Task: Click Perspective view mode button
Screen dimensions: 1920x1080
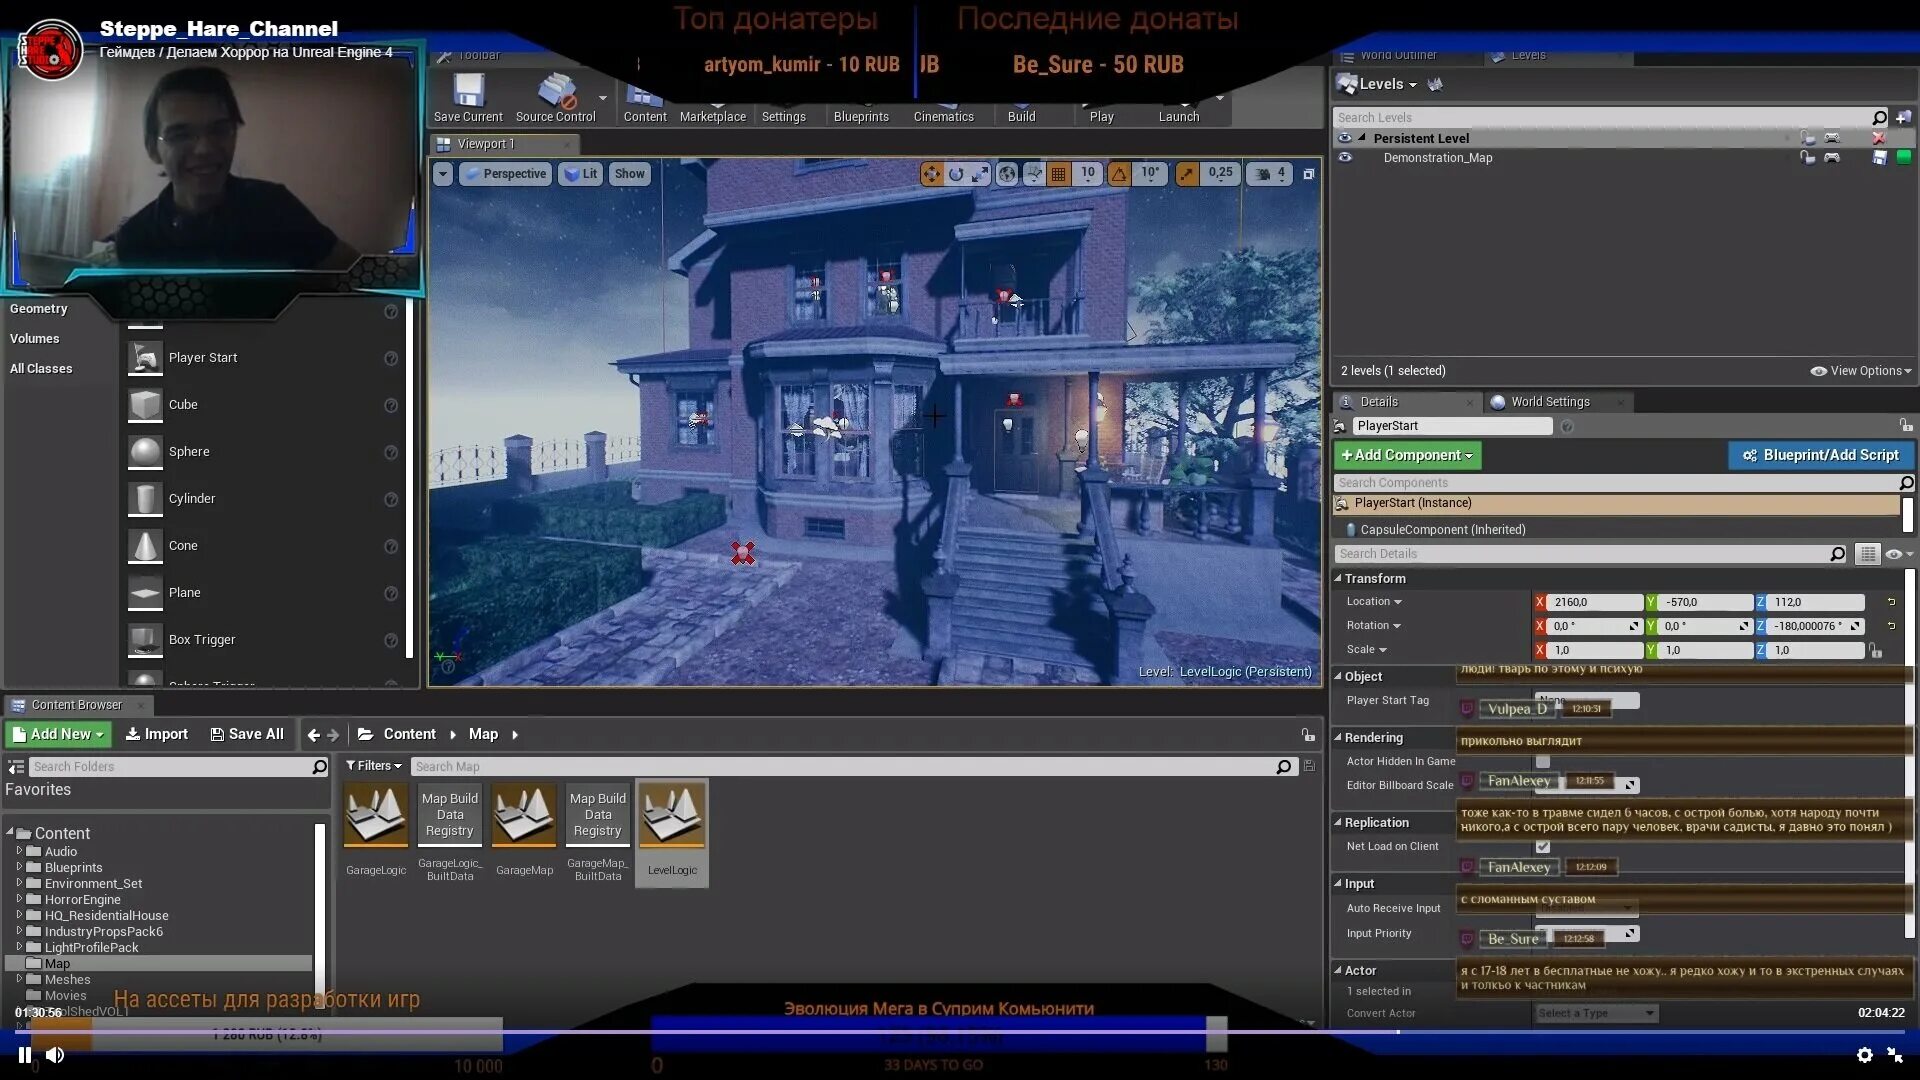Action: pos(505,174)
